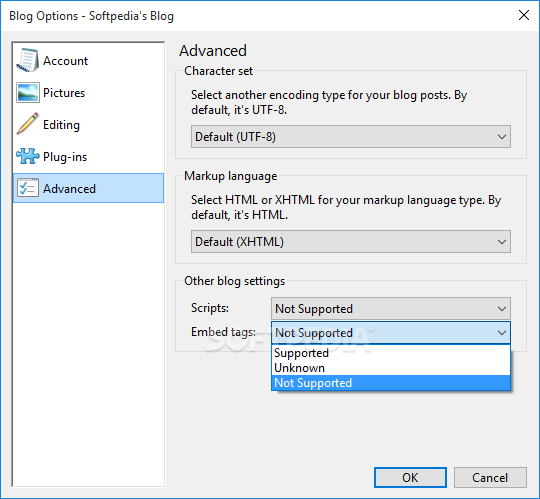The height and width of the screenshot is (499, 540).
Task: Open the Plug-ins section
Action: click(x=88, y=157)
